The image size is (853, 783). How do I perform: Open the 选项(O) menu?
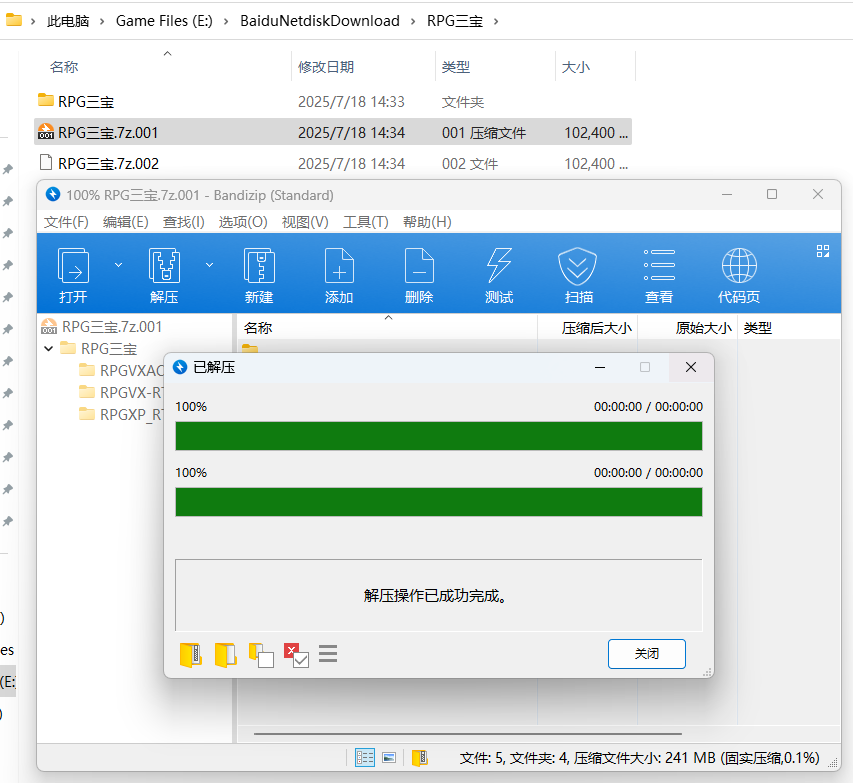pyautogui.click(x=243, y=222)
